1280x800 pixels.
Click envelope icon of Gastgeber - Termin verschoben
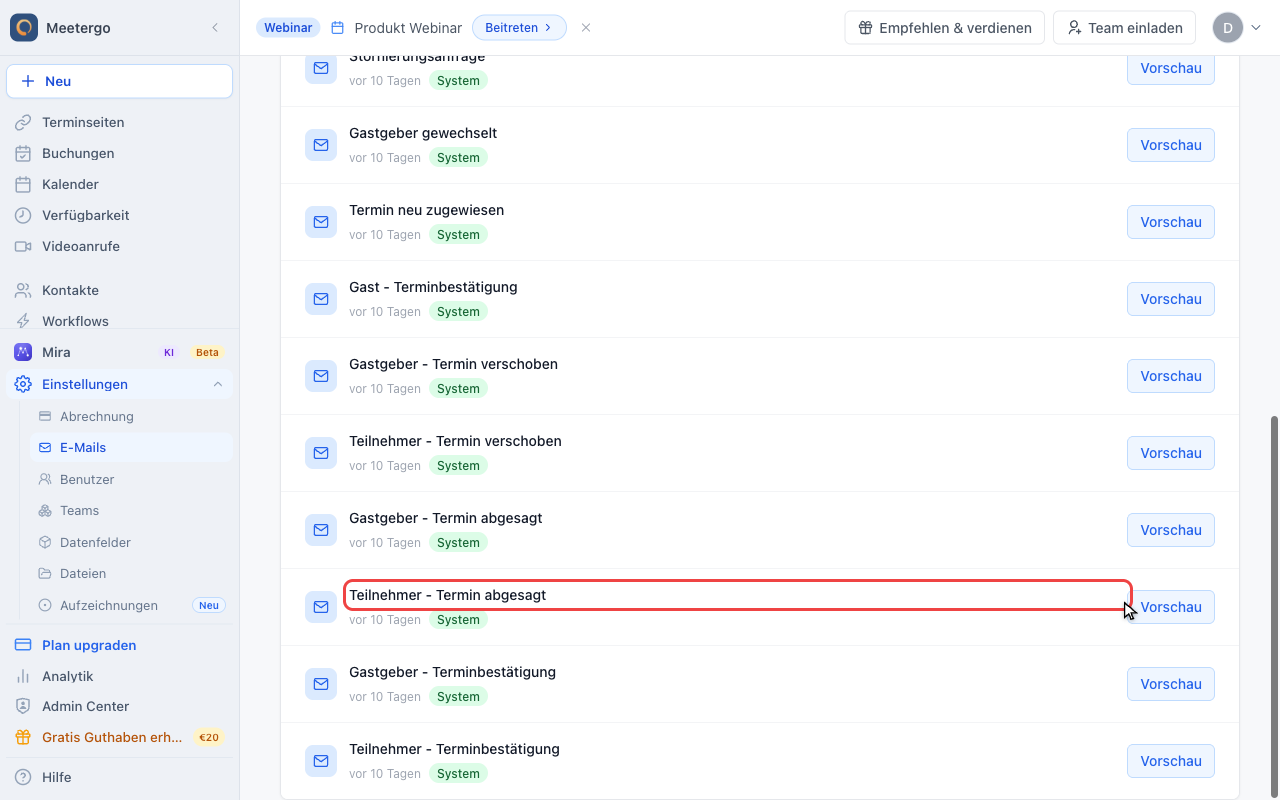(321, 376)
